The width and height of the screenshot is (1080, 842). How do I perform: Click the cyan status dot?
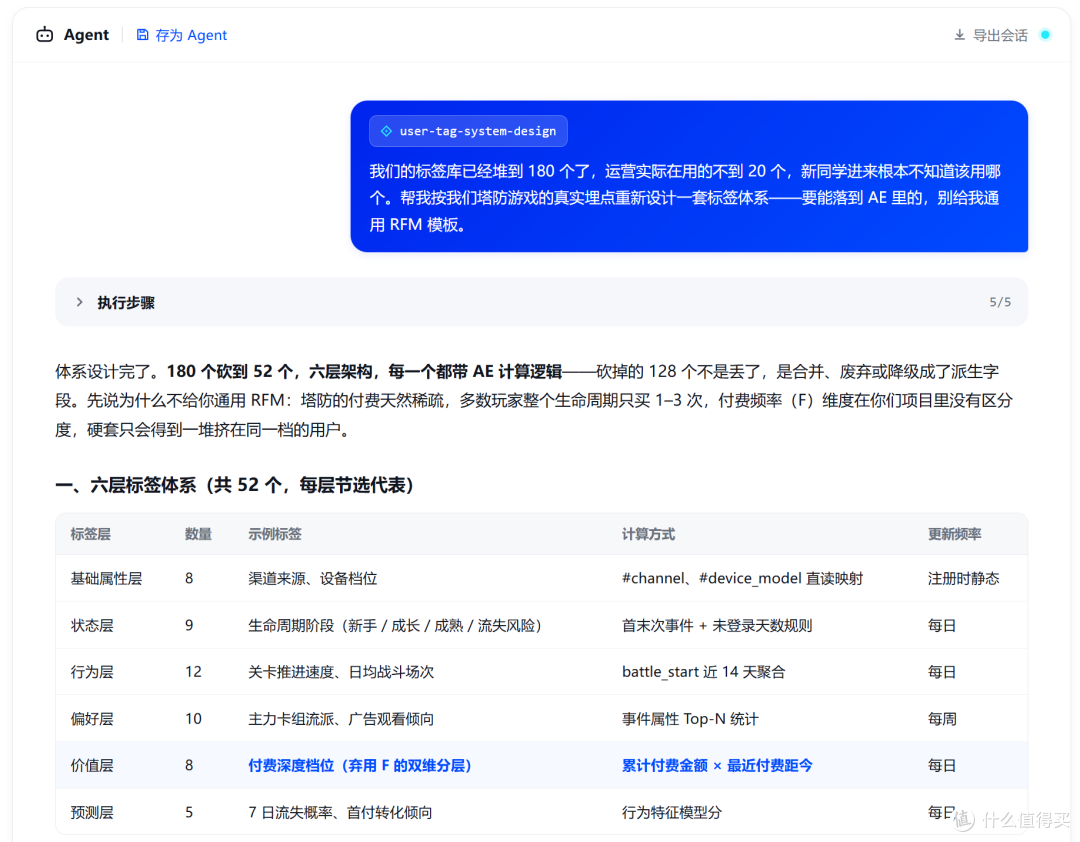(x=1045, y=34)
